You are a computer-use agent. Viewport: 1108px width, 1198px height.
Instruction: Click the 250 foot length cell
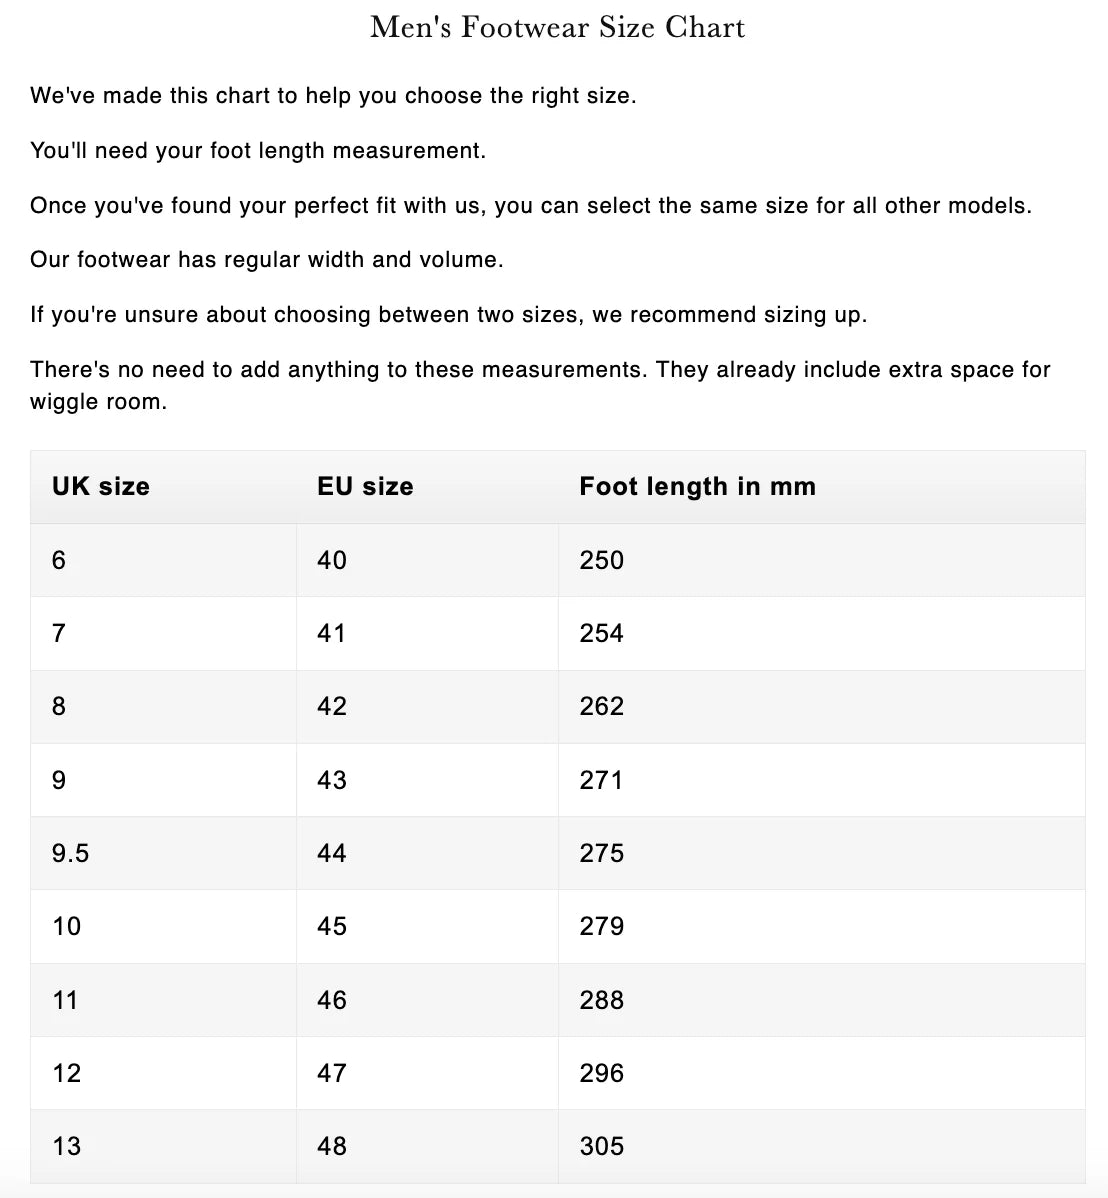(601, 560)
